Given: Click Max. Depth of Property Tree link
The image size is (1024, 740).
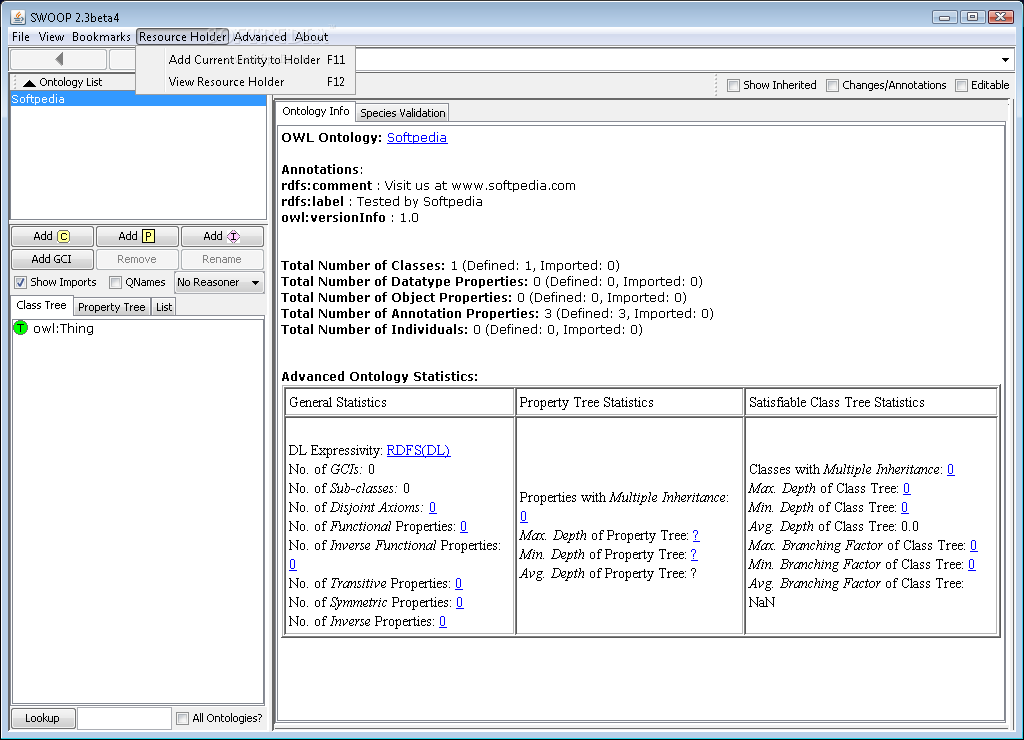Looking at the screenshot, I should pos(696,536).
